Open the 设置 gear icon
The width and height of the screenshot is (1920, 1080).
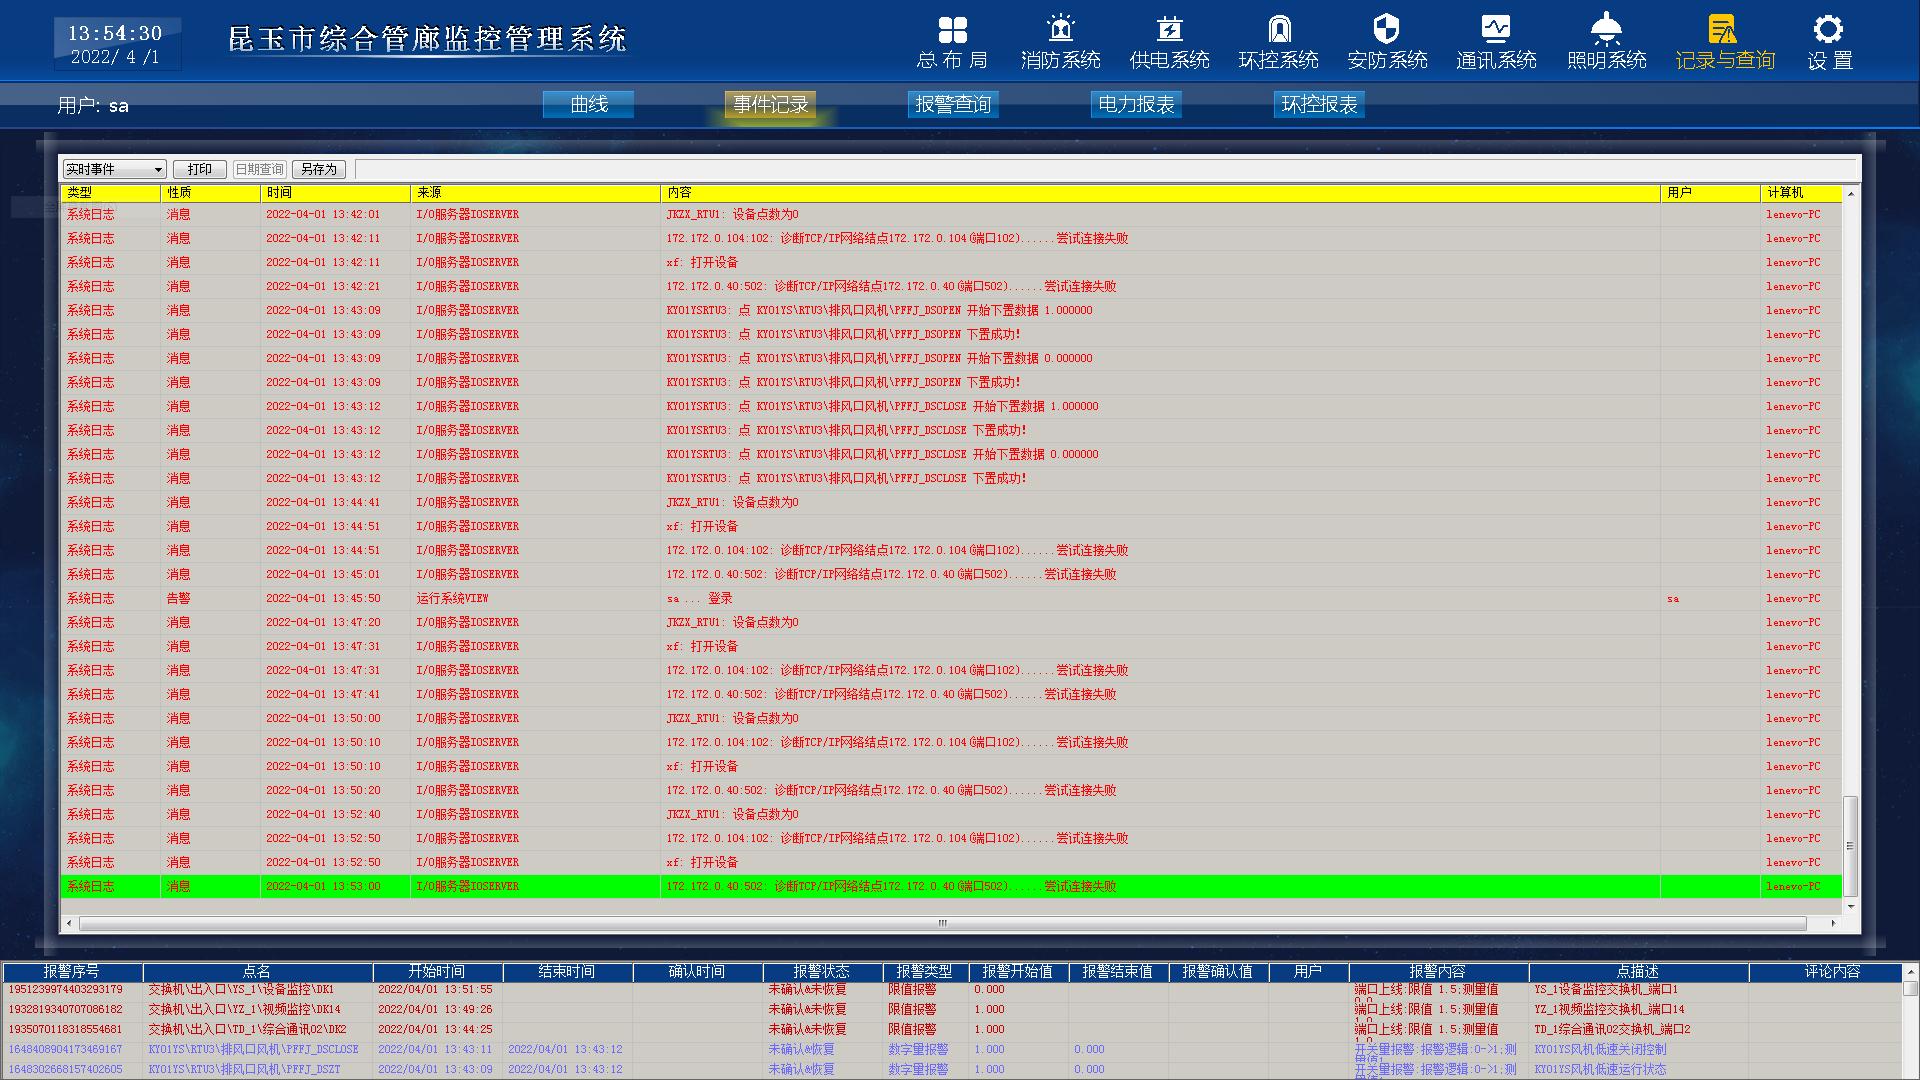[x=1828, y=30]
